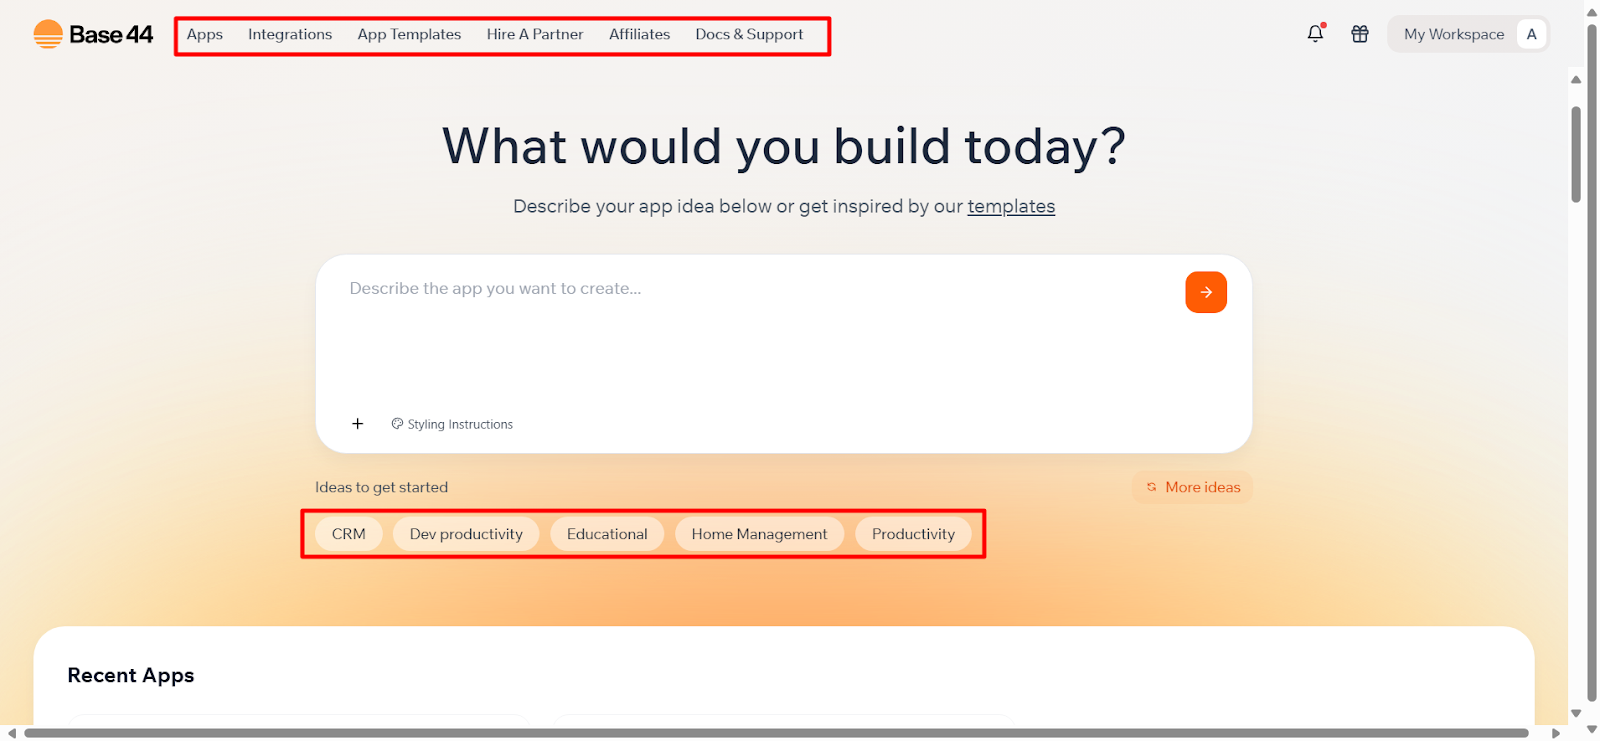Choose the Dev productivity idea chip

466,534
